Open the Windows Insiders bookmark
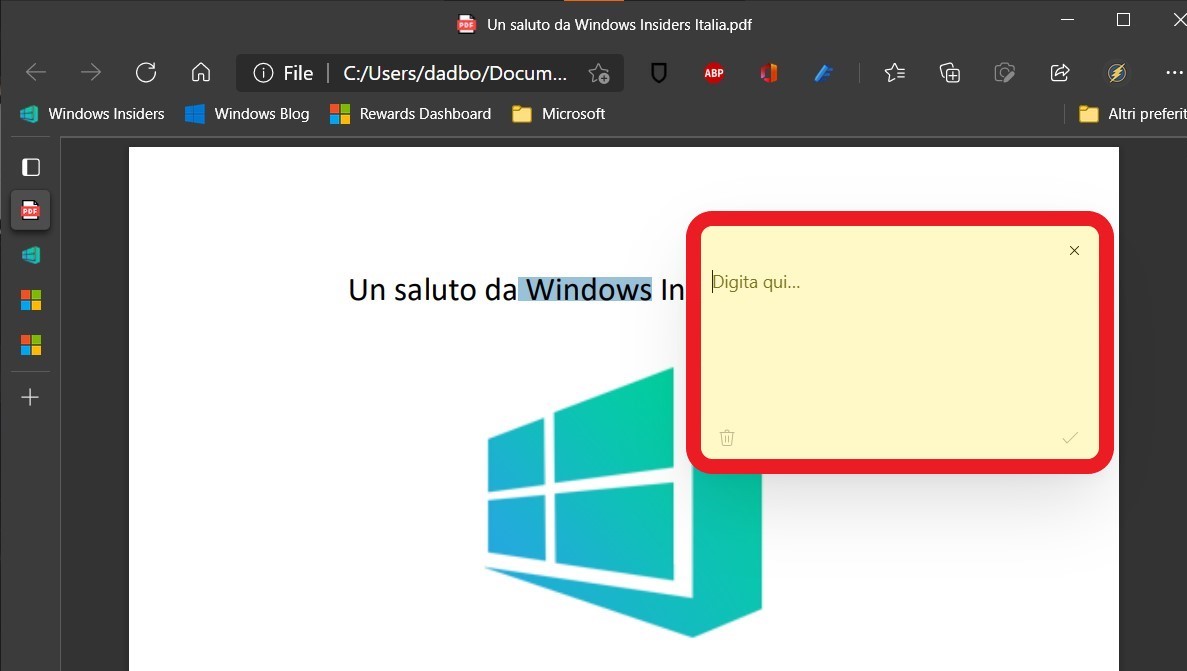The image size is (1187, 671). (x=92, y=114)
